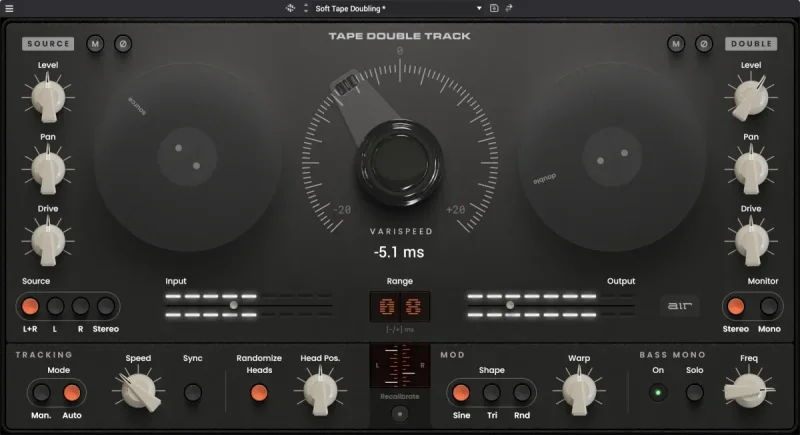Click the compare swap arrows icon
Viewport: 800px width, 435px height.
click(509, 8)
